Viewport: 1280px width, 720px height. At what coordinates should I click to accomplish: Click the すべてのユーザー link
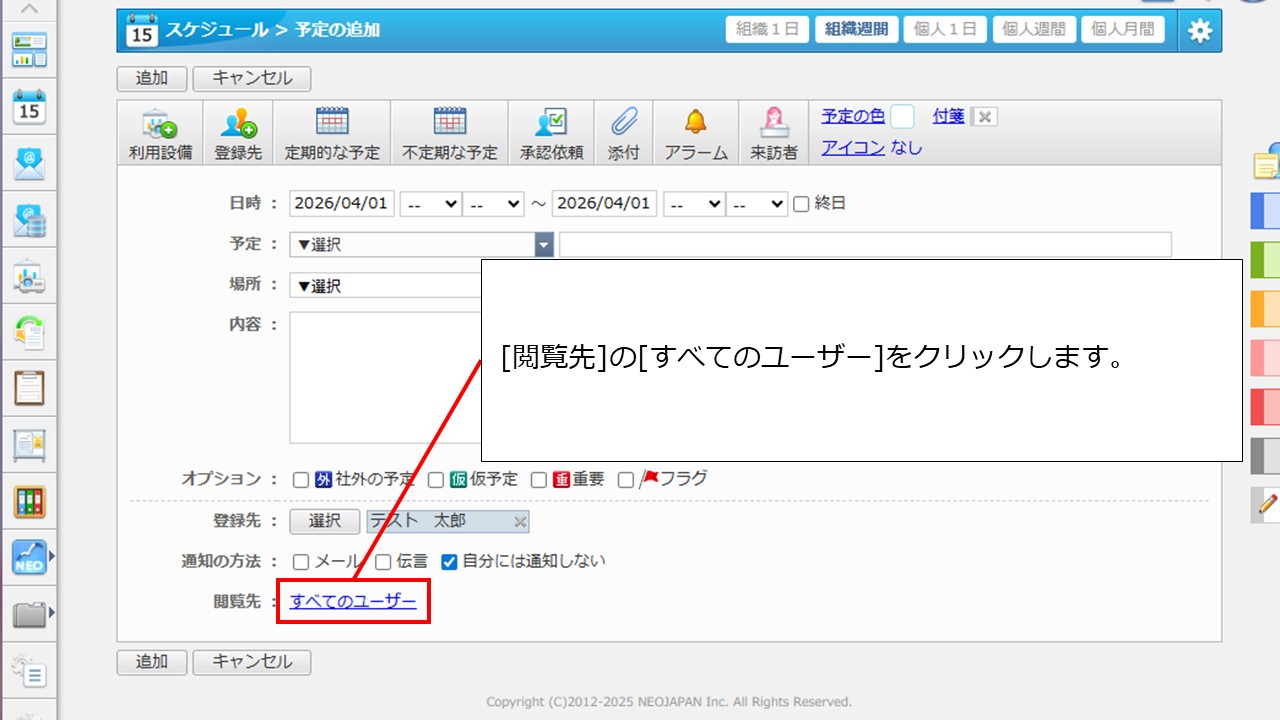[x=353, y=601]
